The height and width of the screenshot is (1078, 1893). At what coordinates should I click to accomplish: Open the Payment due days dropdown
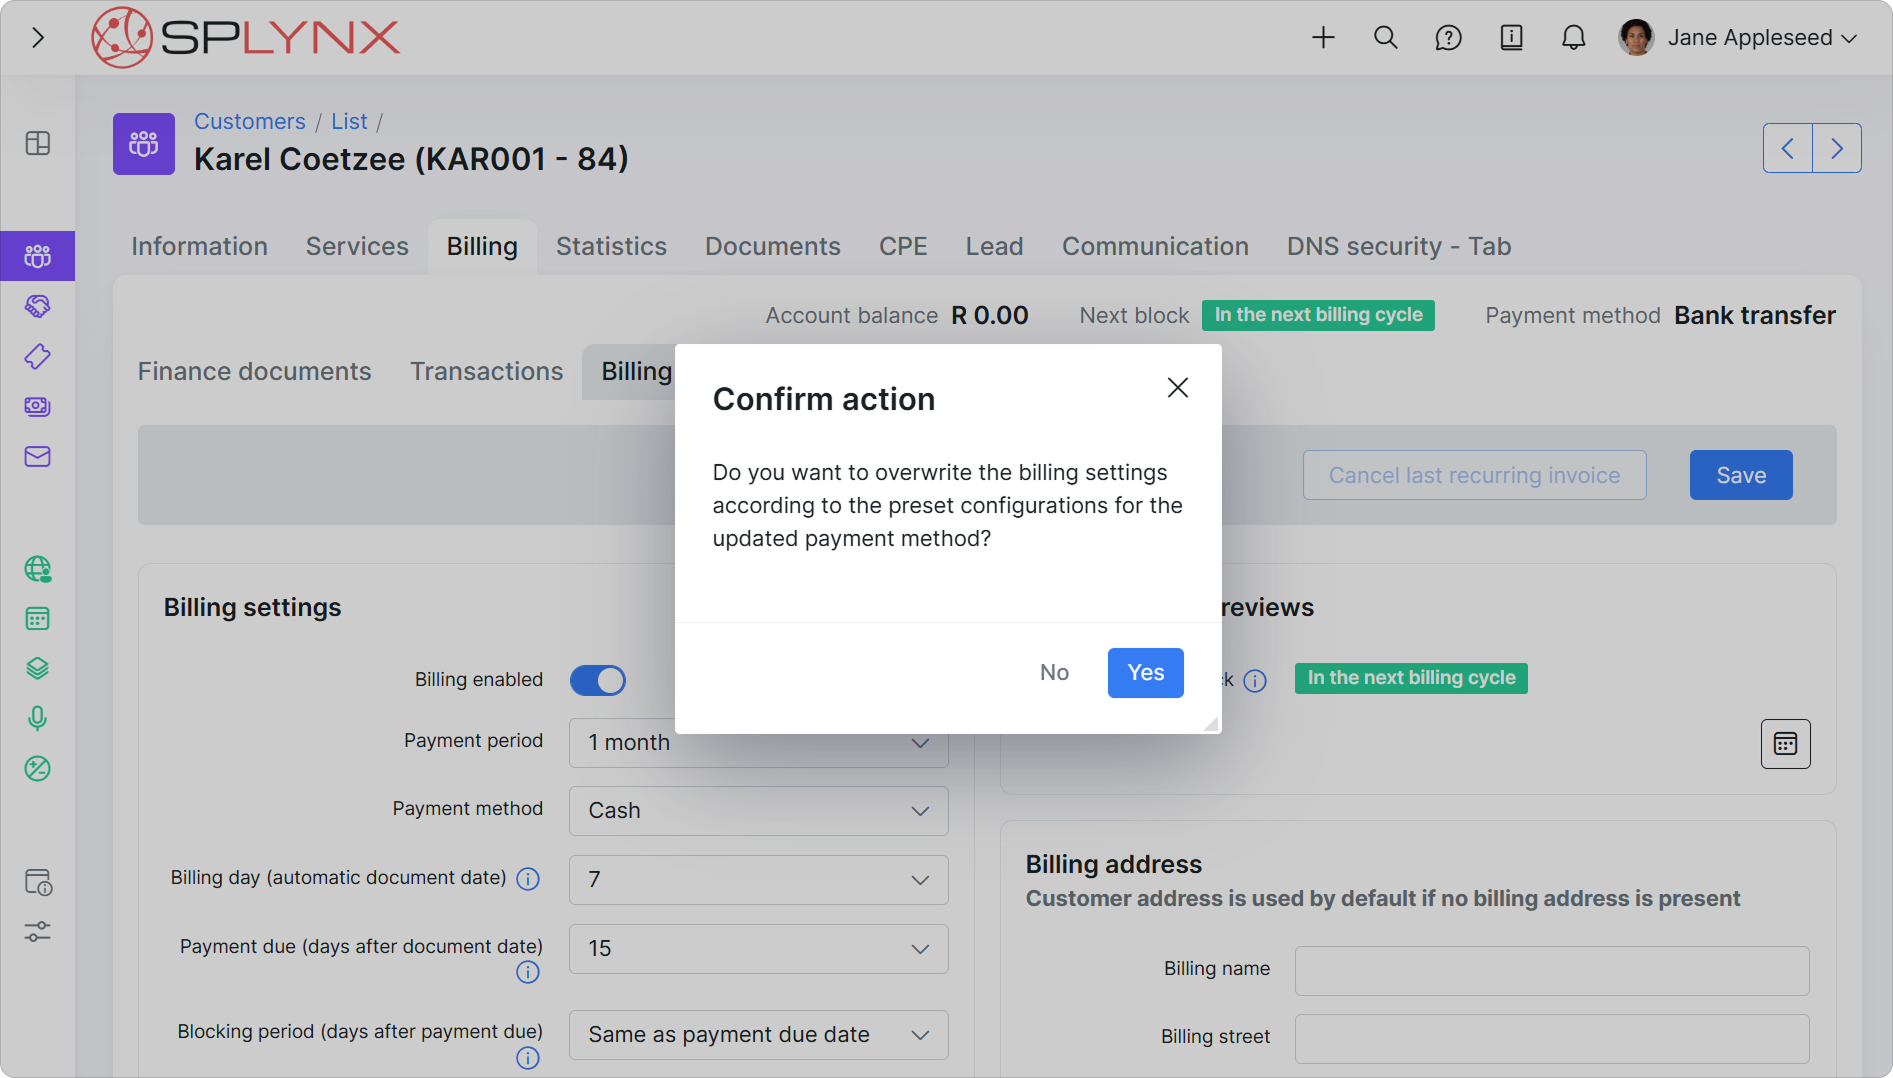coord(758,949)
